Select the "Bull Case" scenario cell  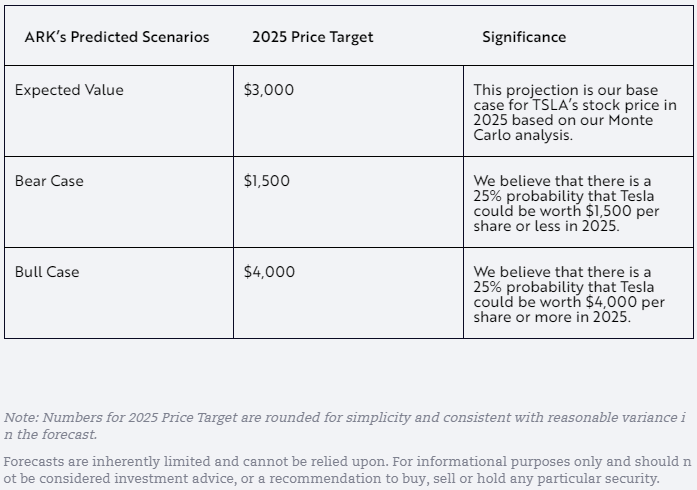point(47,272)
